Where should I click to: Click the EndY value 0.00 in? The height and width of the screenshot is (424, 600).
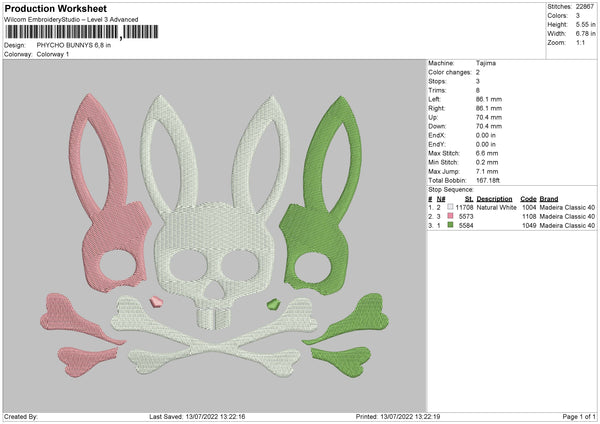[x=486, y=145]
